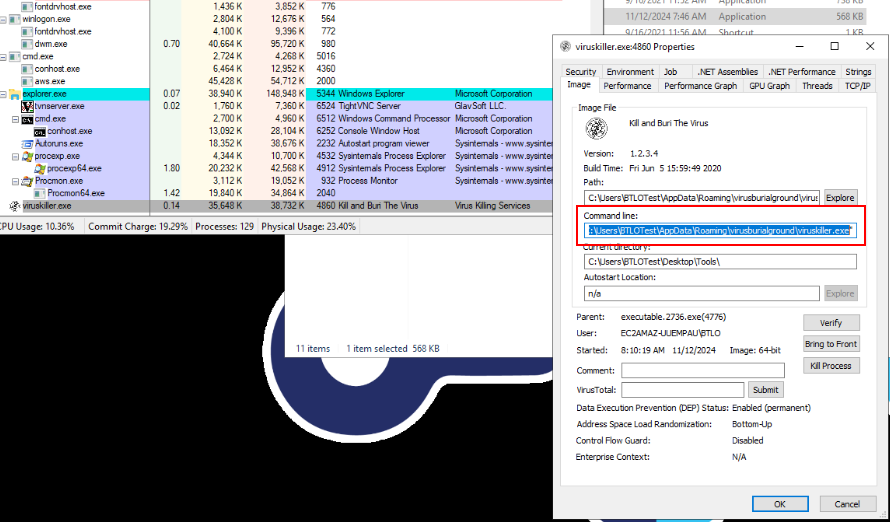Screen dimensions: 890x522
Task: Click the conhost.exe console icon under explorer
Action: point(40,132)
